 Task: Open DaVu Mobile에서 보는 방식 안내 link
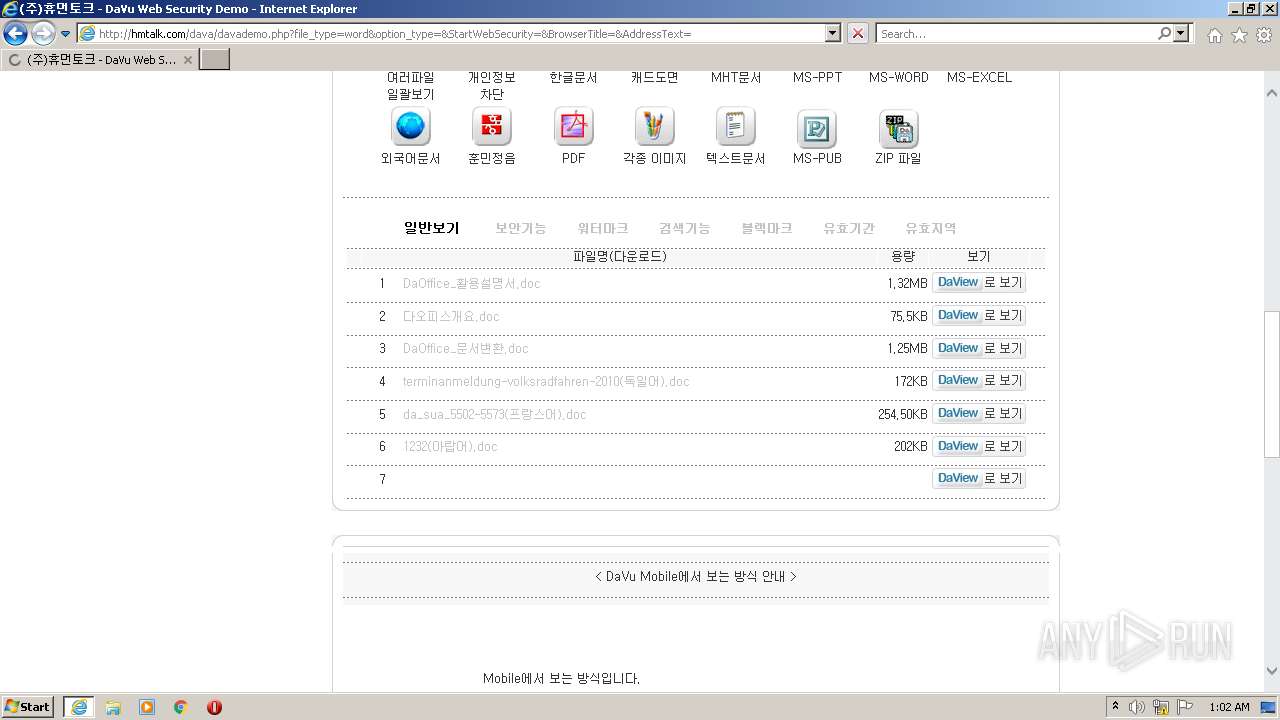click(696, 576)
